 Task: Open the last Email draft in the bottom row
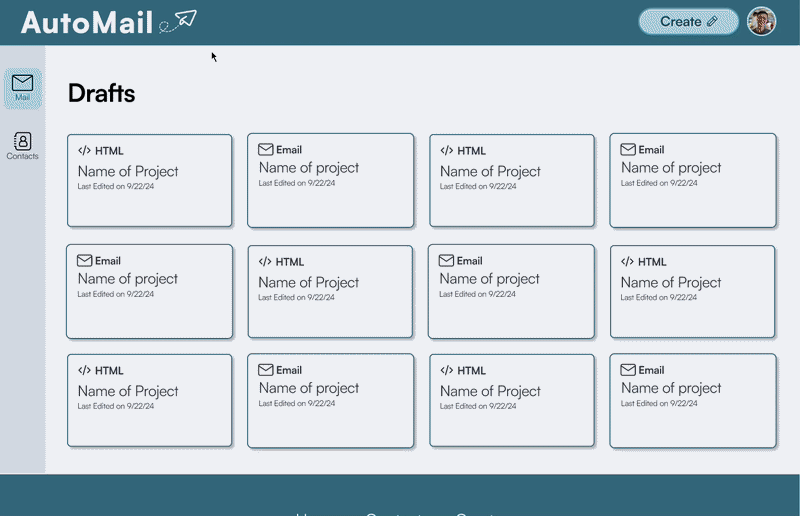point(693,401)
